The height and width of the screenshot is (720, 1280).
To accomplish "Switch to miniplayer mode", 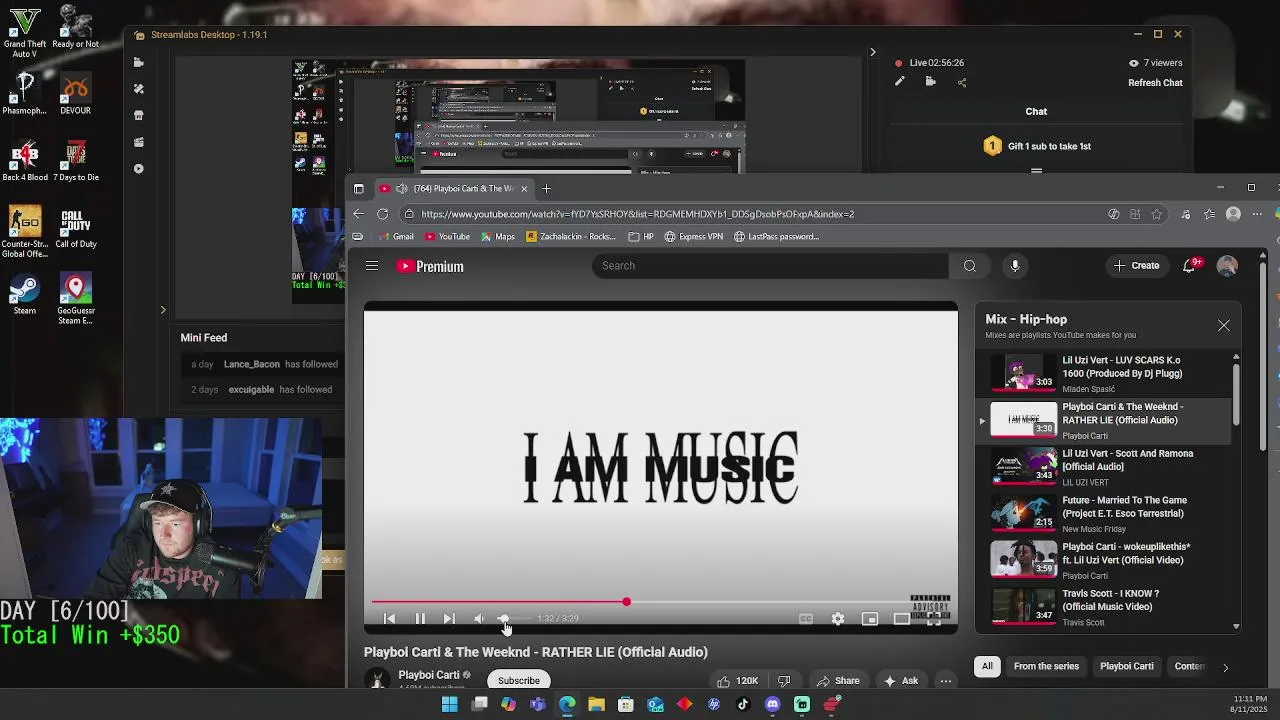I will [870, 619].
